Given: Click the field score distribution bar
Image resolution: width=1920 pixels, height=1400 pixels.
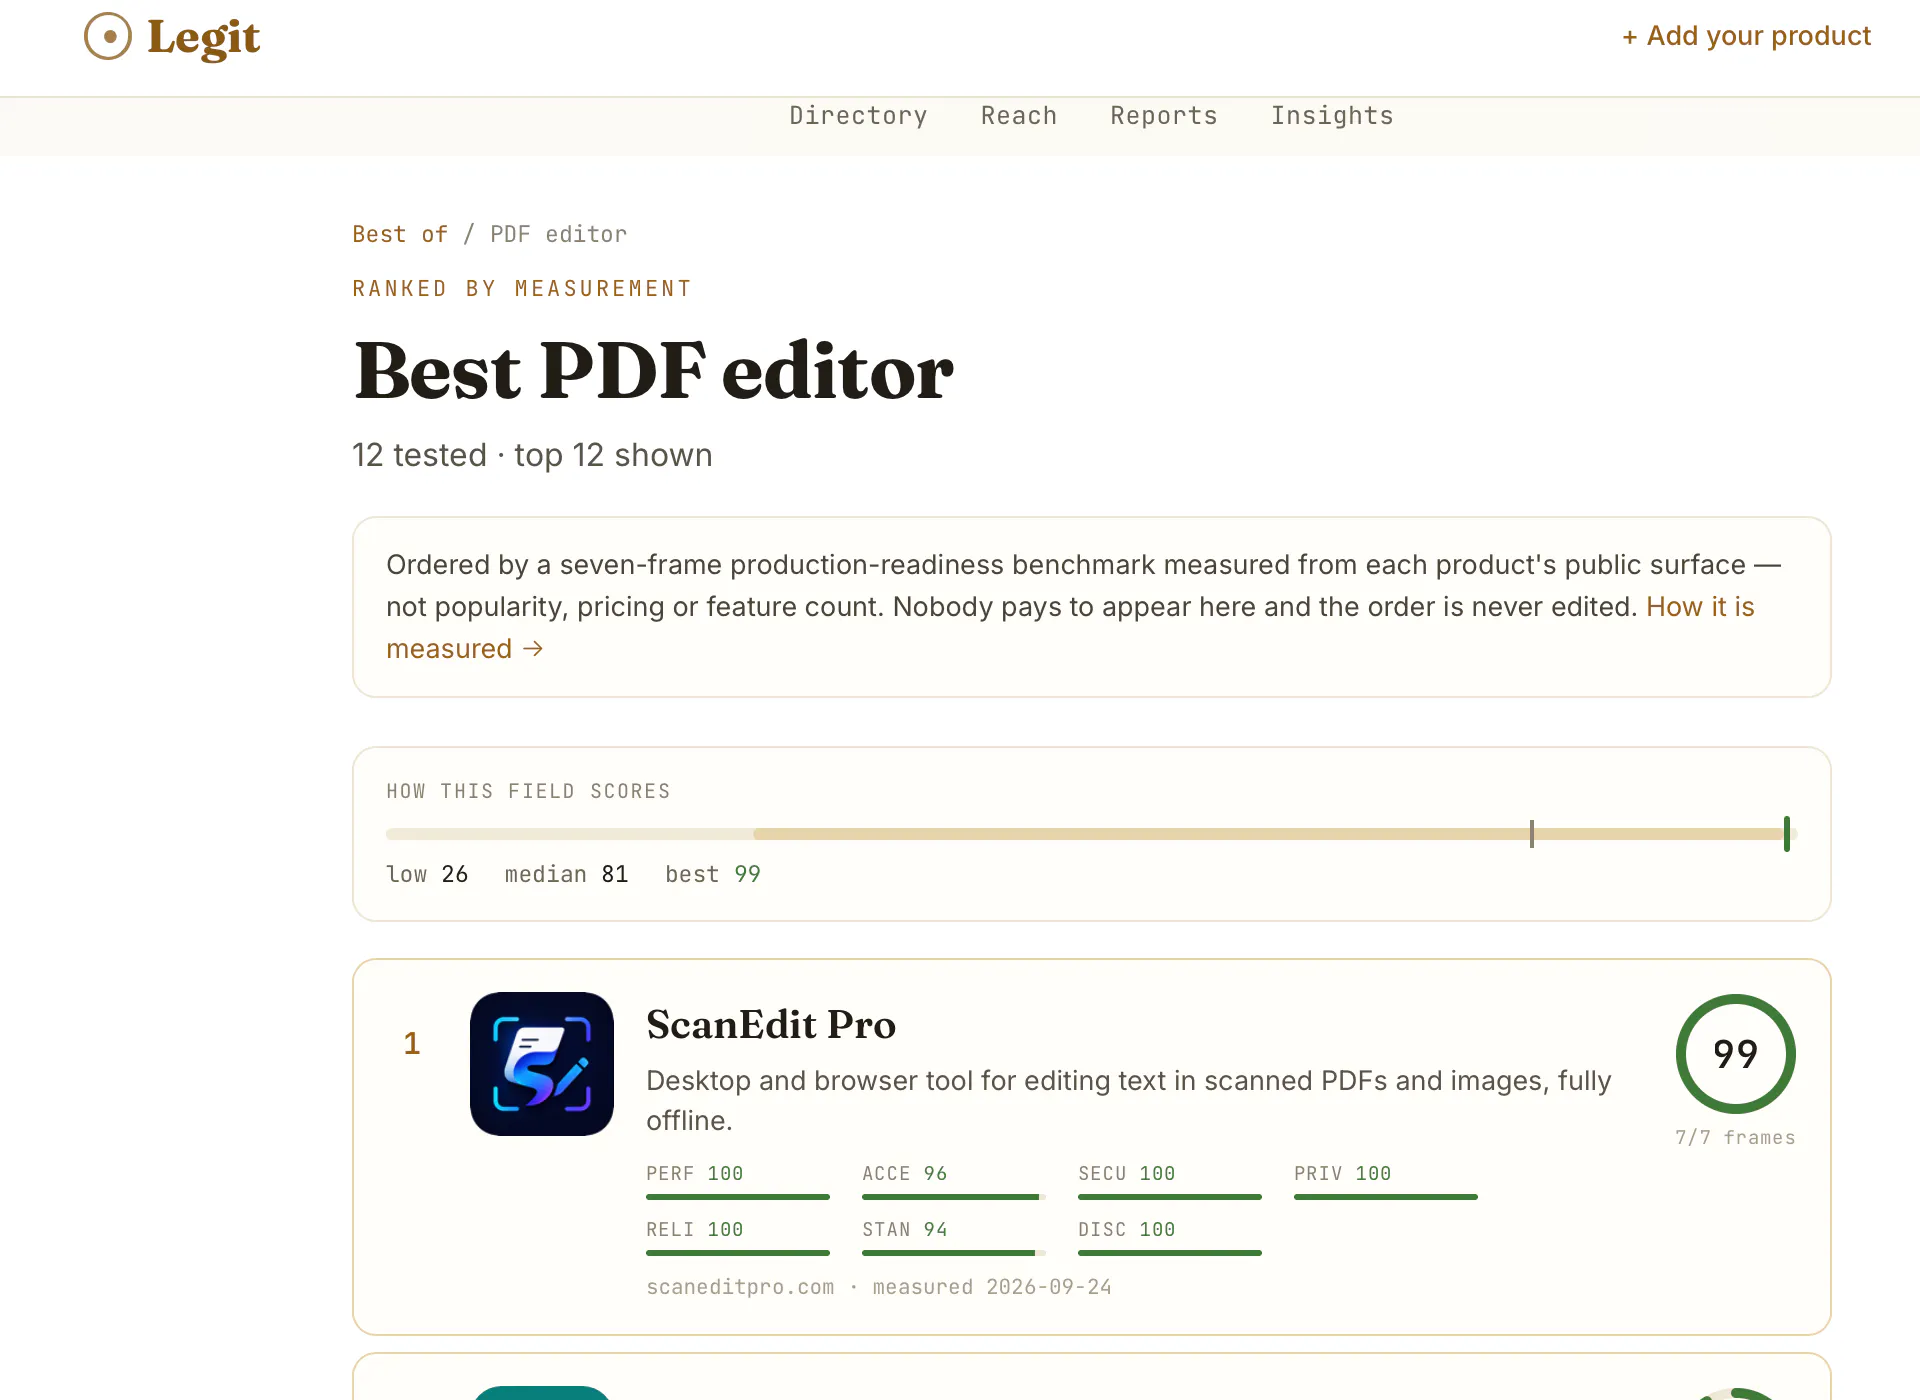Looking at the screenshot, I should (x=1091, y=834).
